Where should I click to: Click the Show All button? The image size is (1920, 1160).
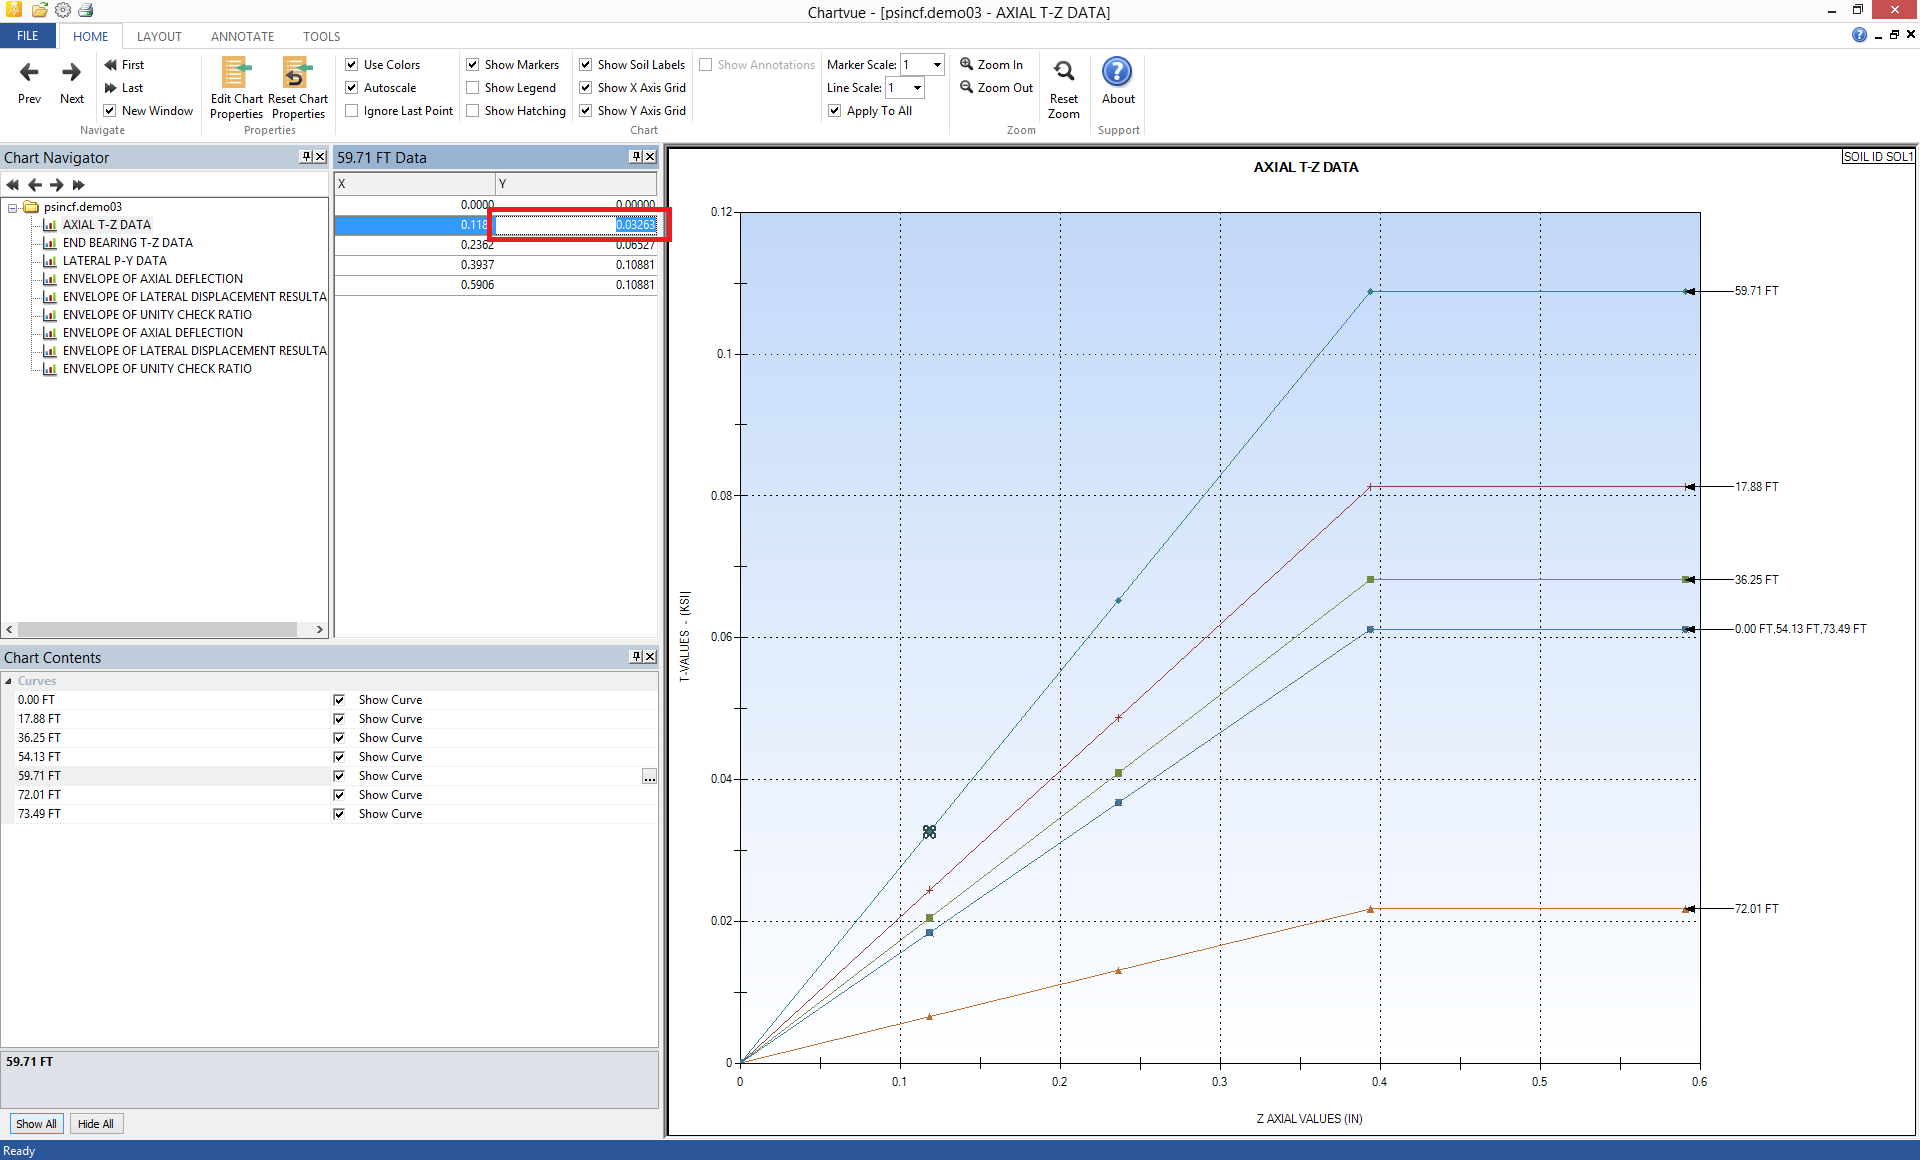pyautogui.click(x=36, y=1124)
